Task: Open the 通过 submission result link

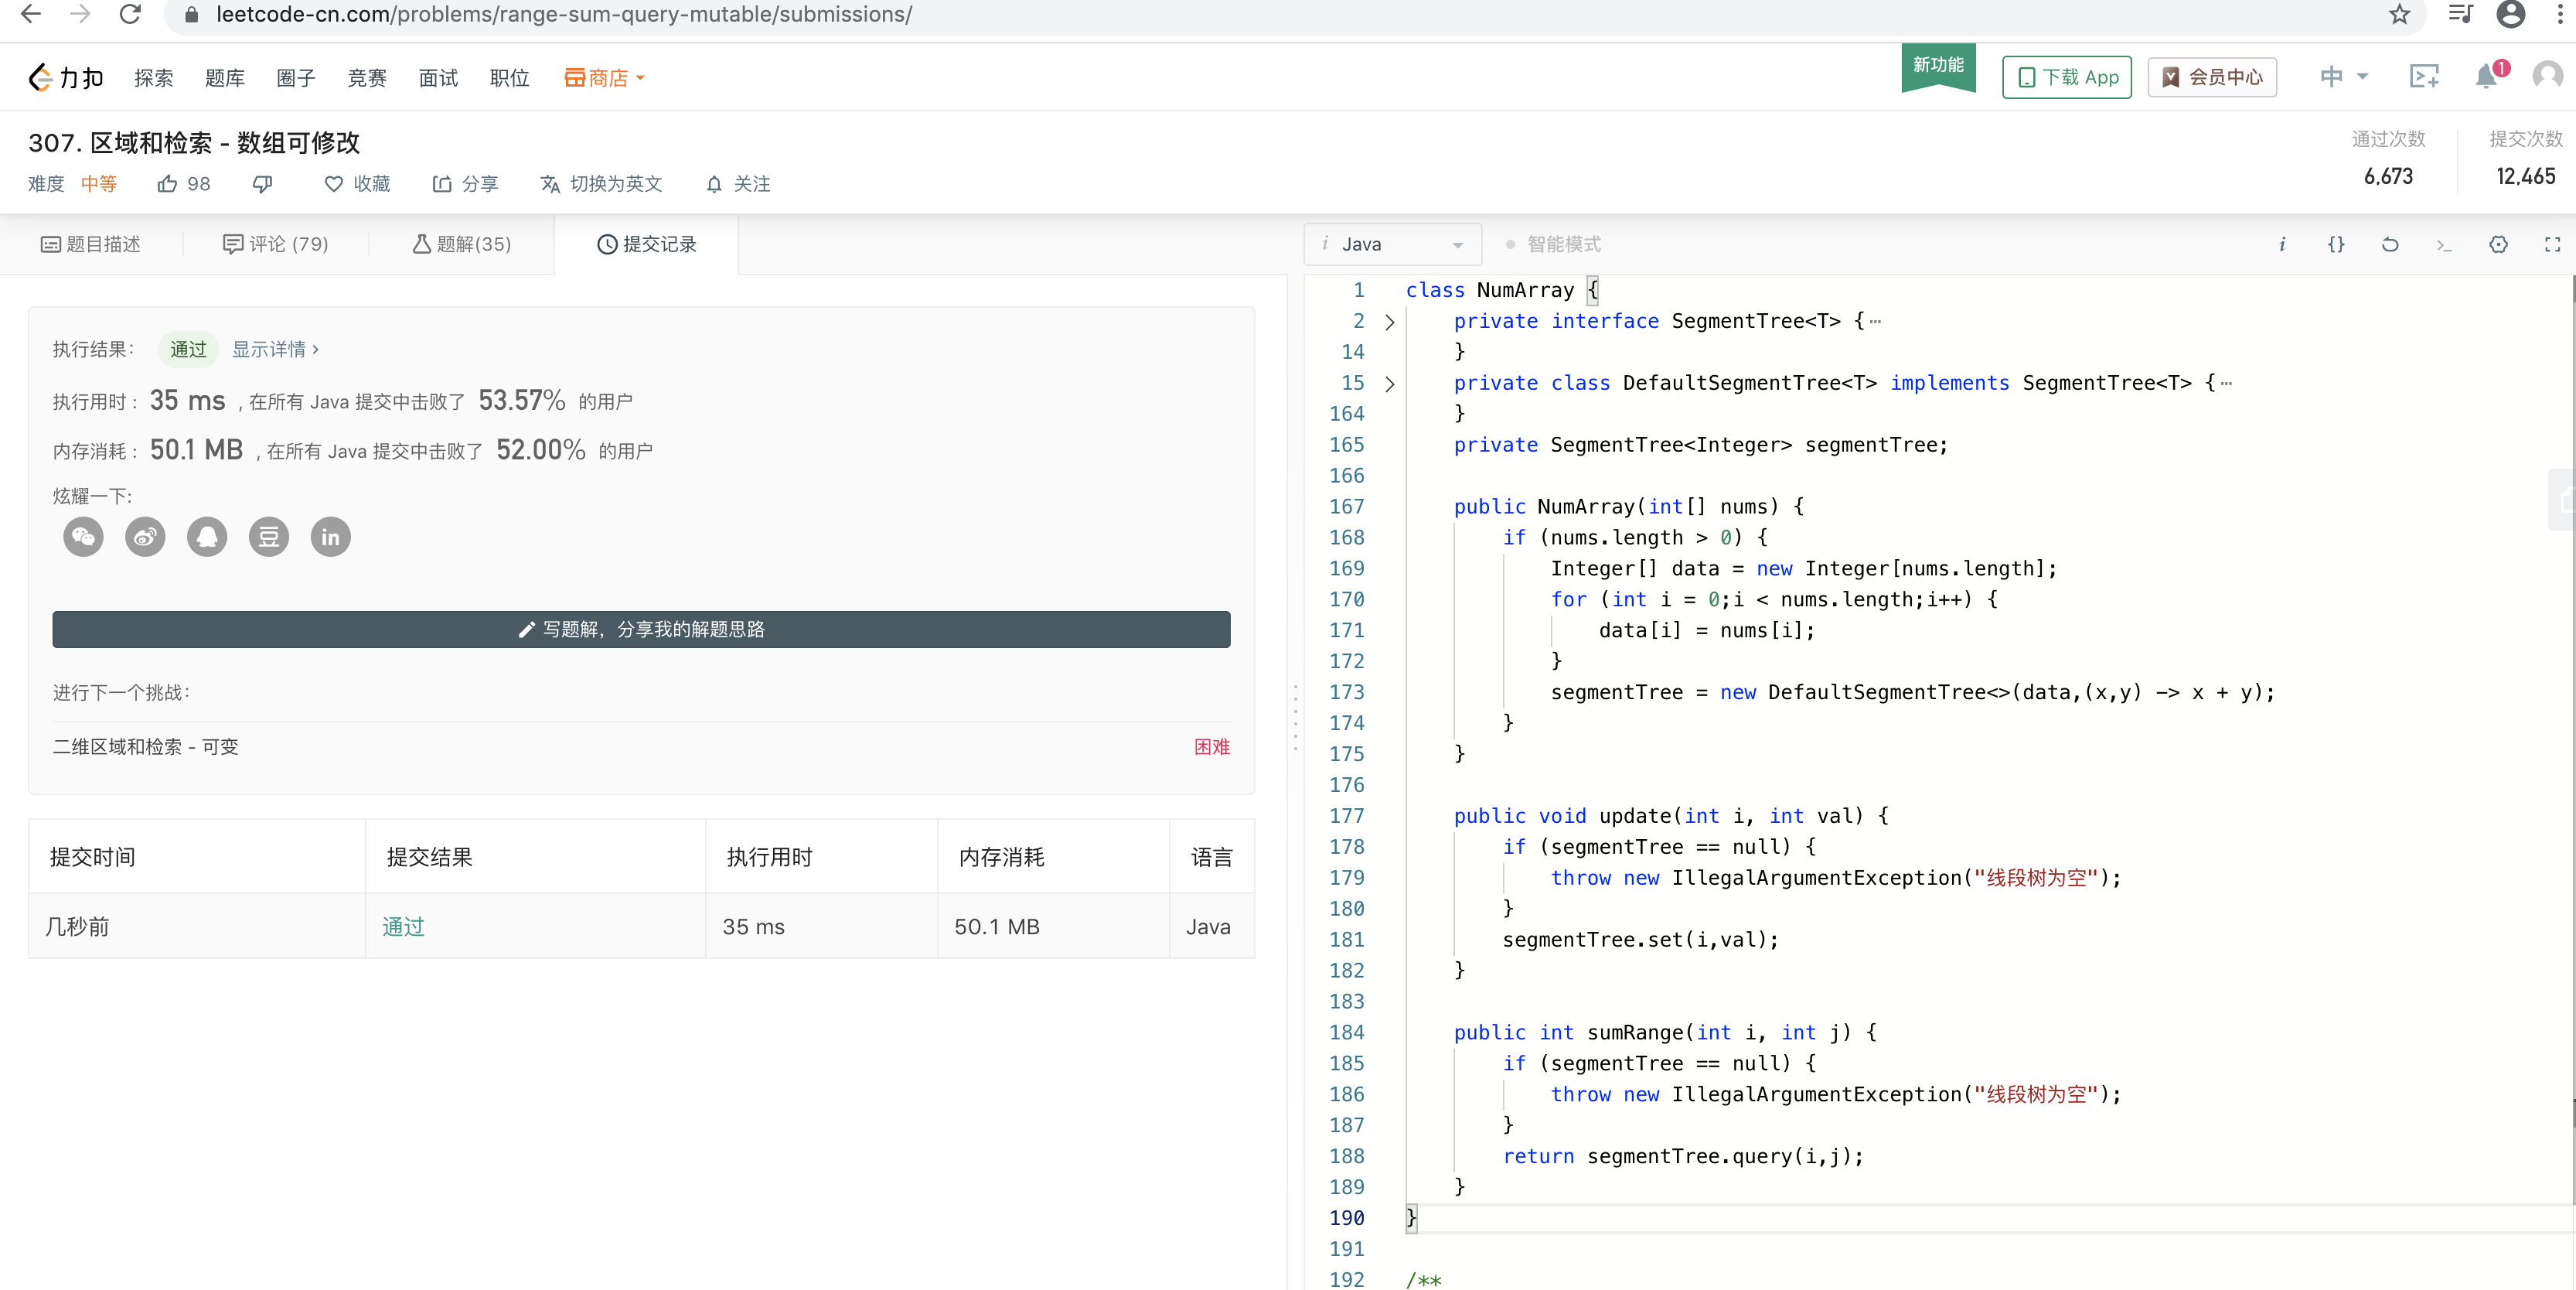Action: [x=403, y=926]
